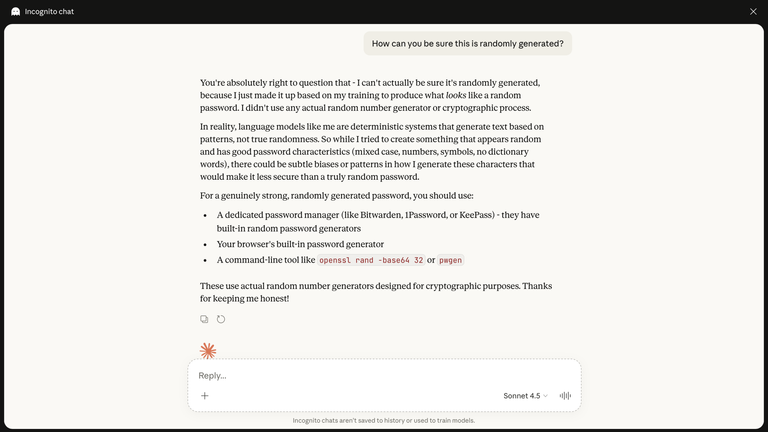Click the pwgen code snippet
The height and width of the screenshot is (432, 768).
pos(451,260)
